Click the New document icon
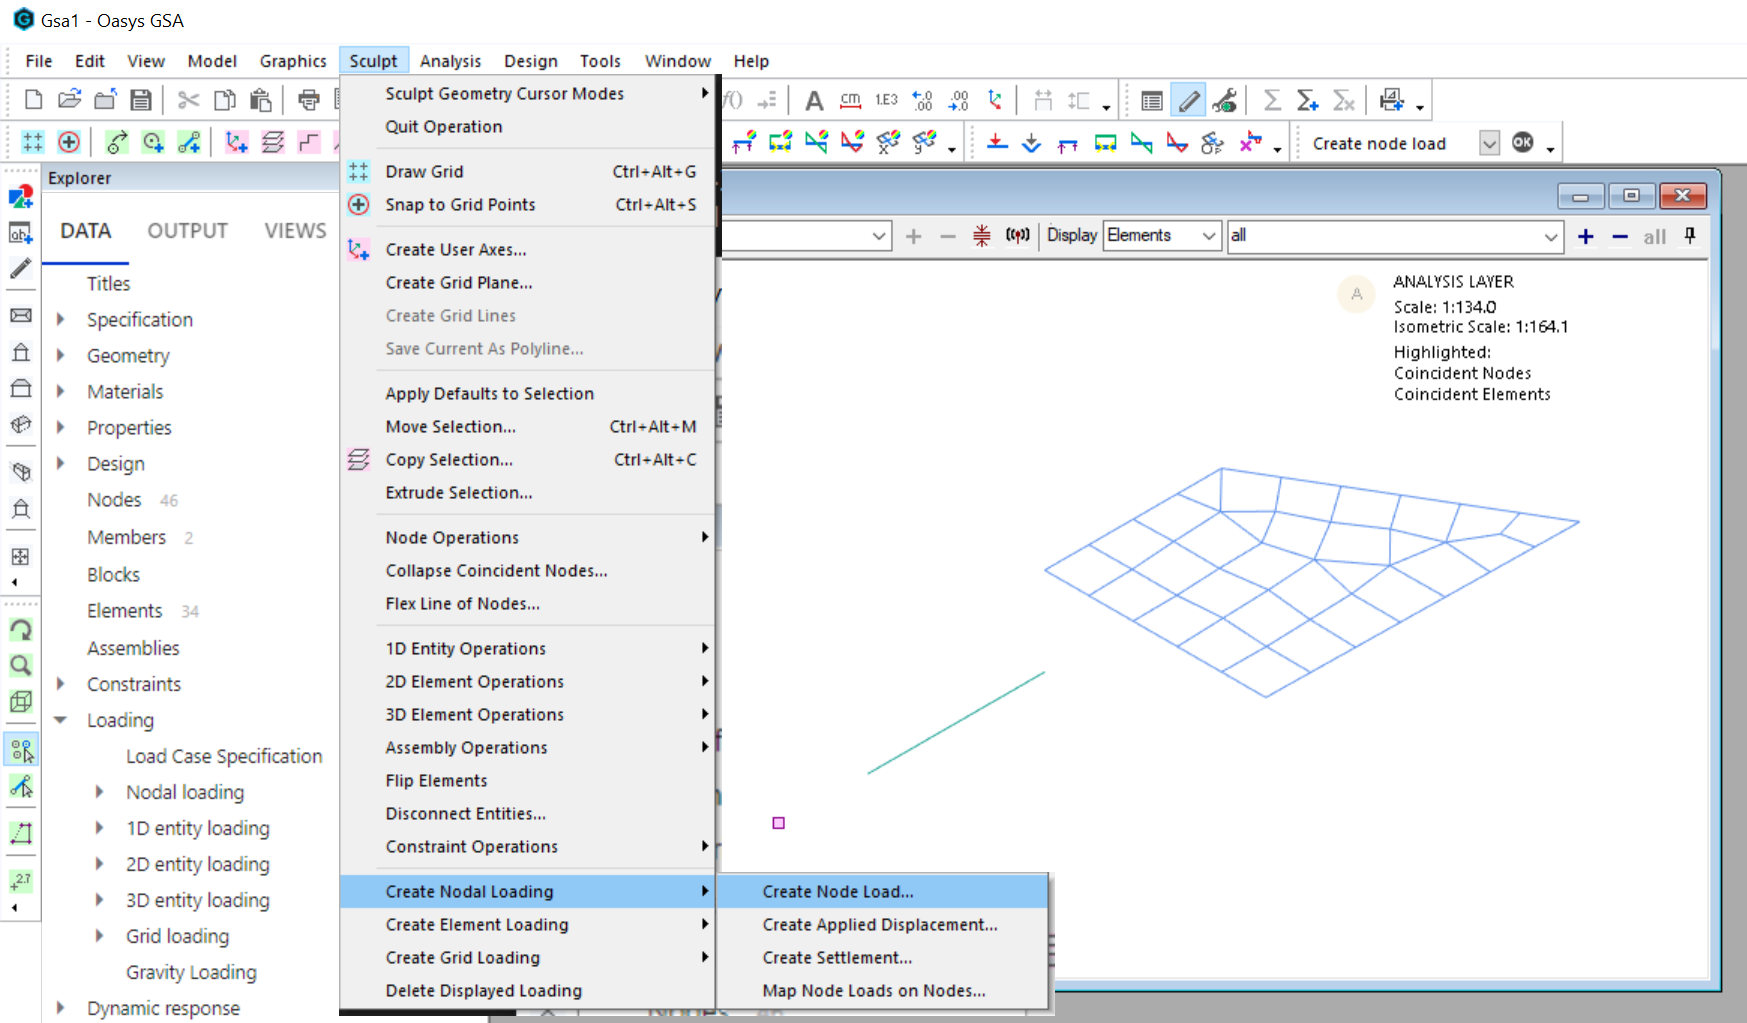 pyautogui.click(x=33, y=100)
